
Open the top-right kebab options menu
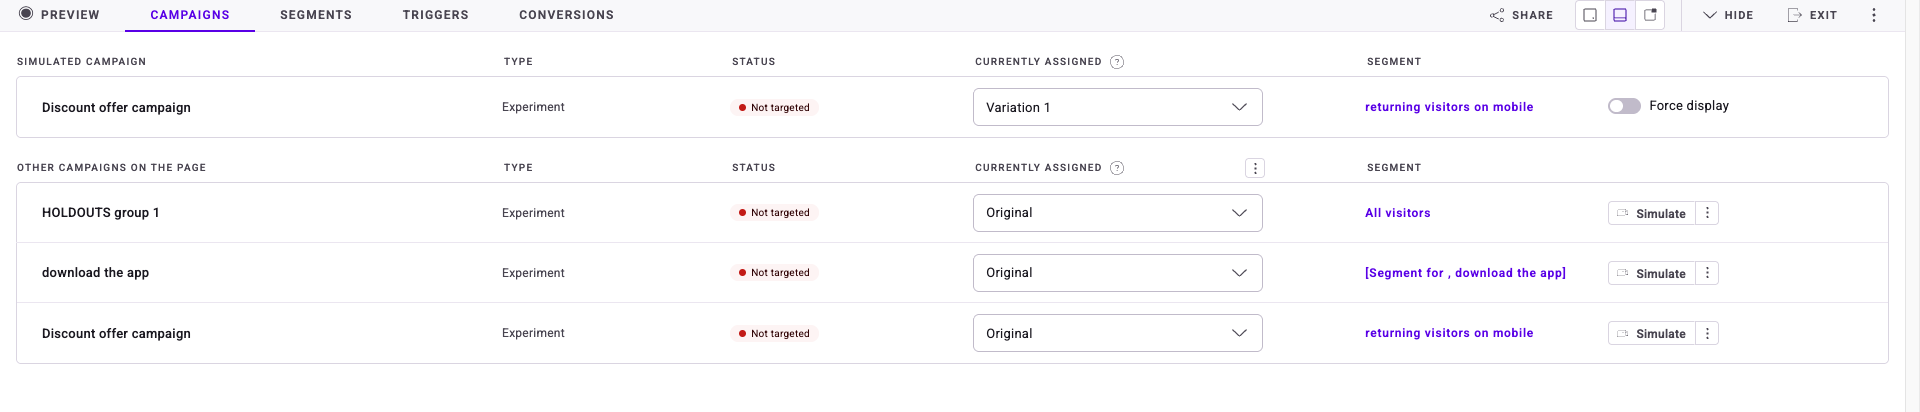tap(1874, 15)
